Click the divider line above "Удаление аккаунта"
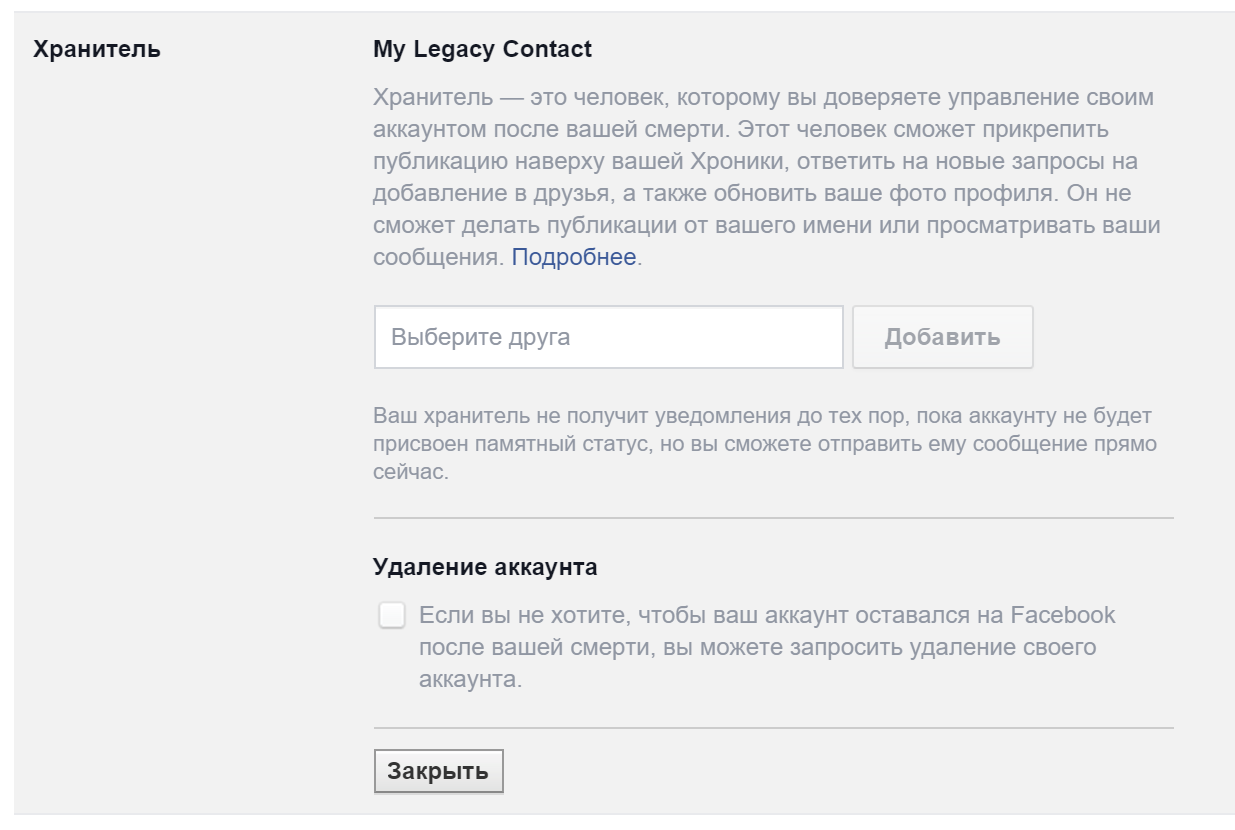 tap(773, 518)
